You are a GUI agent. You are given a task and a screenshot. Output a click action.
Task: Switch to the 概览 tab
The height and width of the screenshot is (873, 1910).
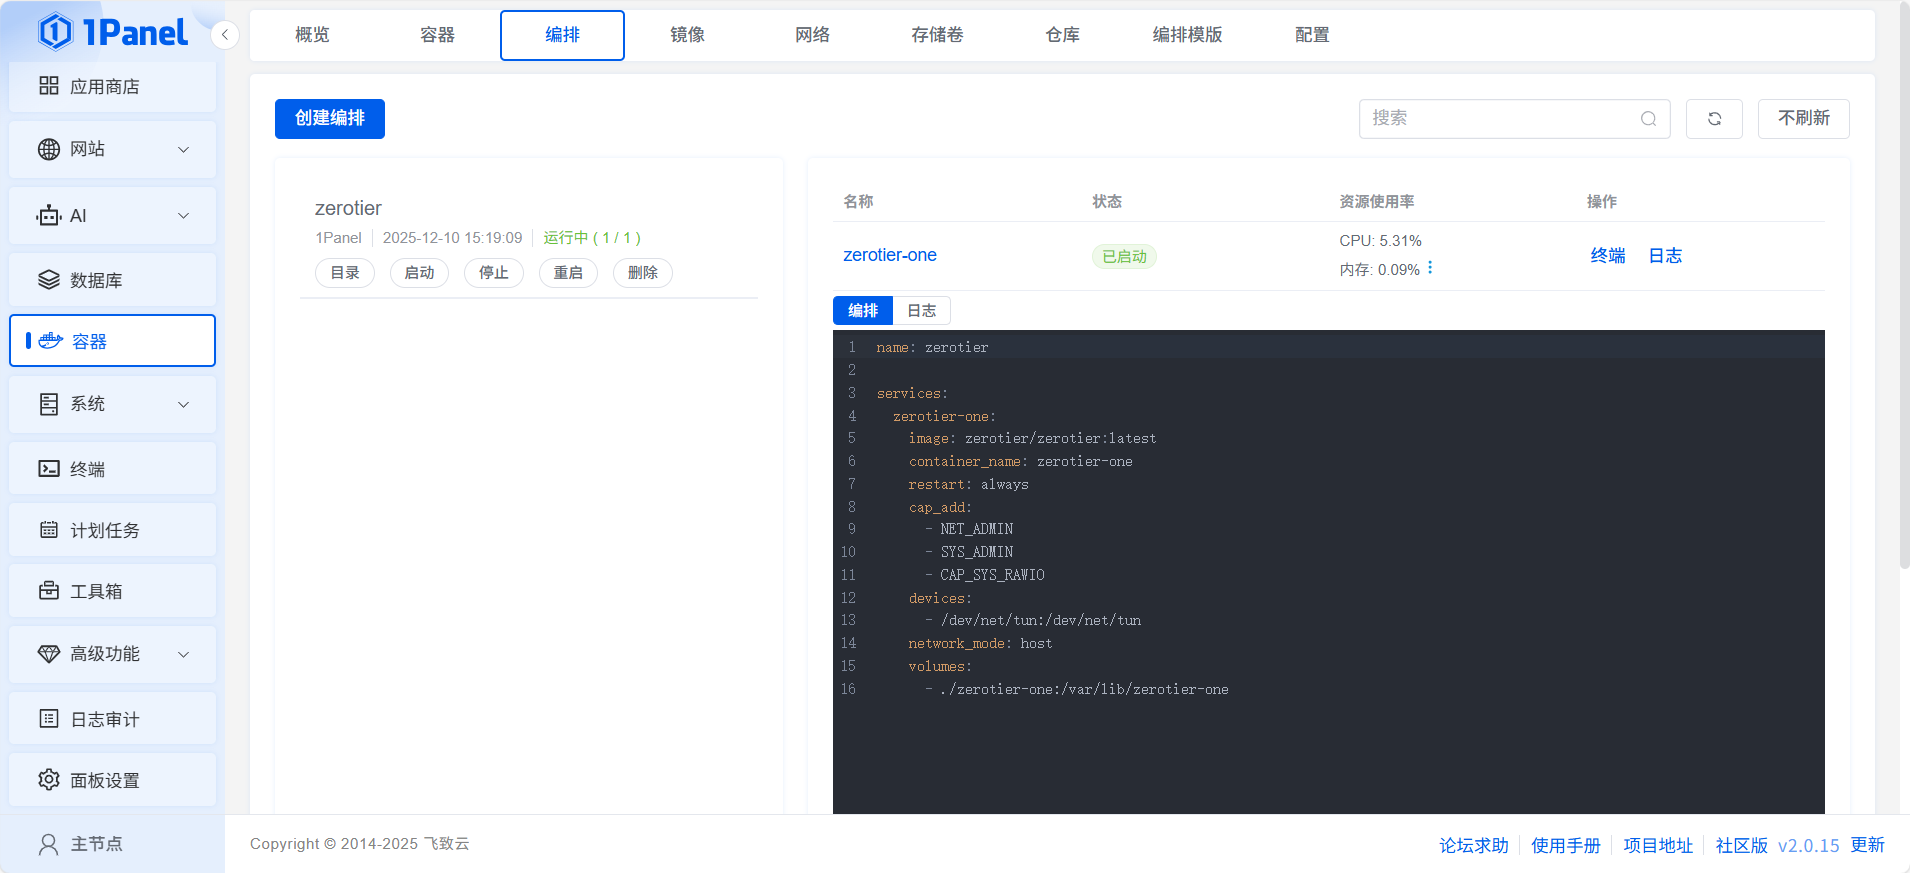coord(312,35)
